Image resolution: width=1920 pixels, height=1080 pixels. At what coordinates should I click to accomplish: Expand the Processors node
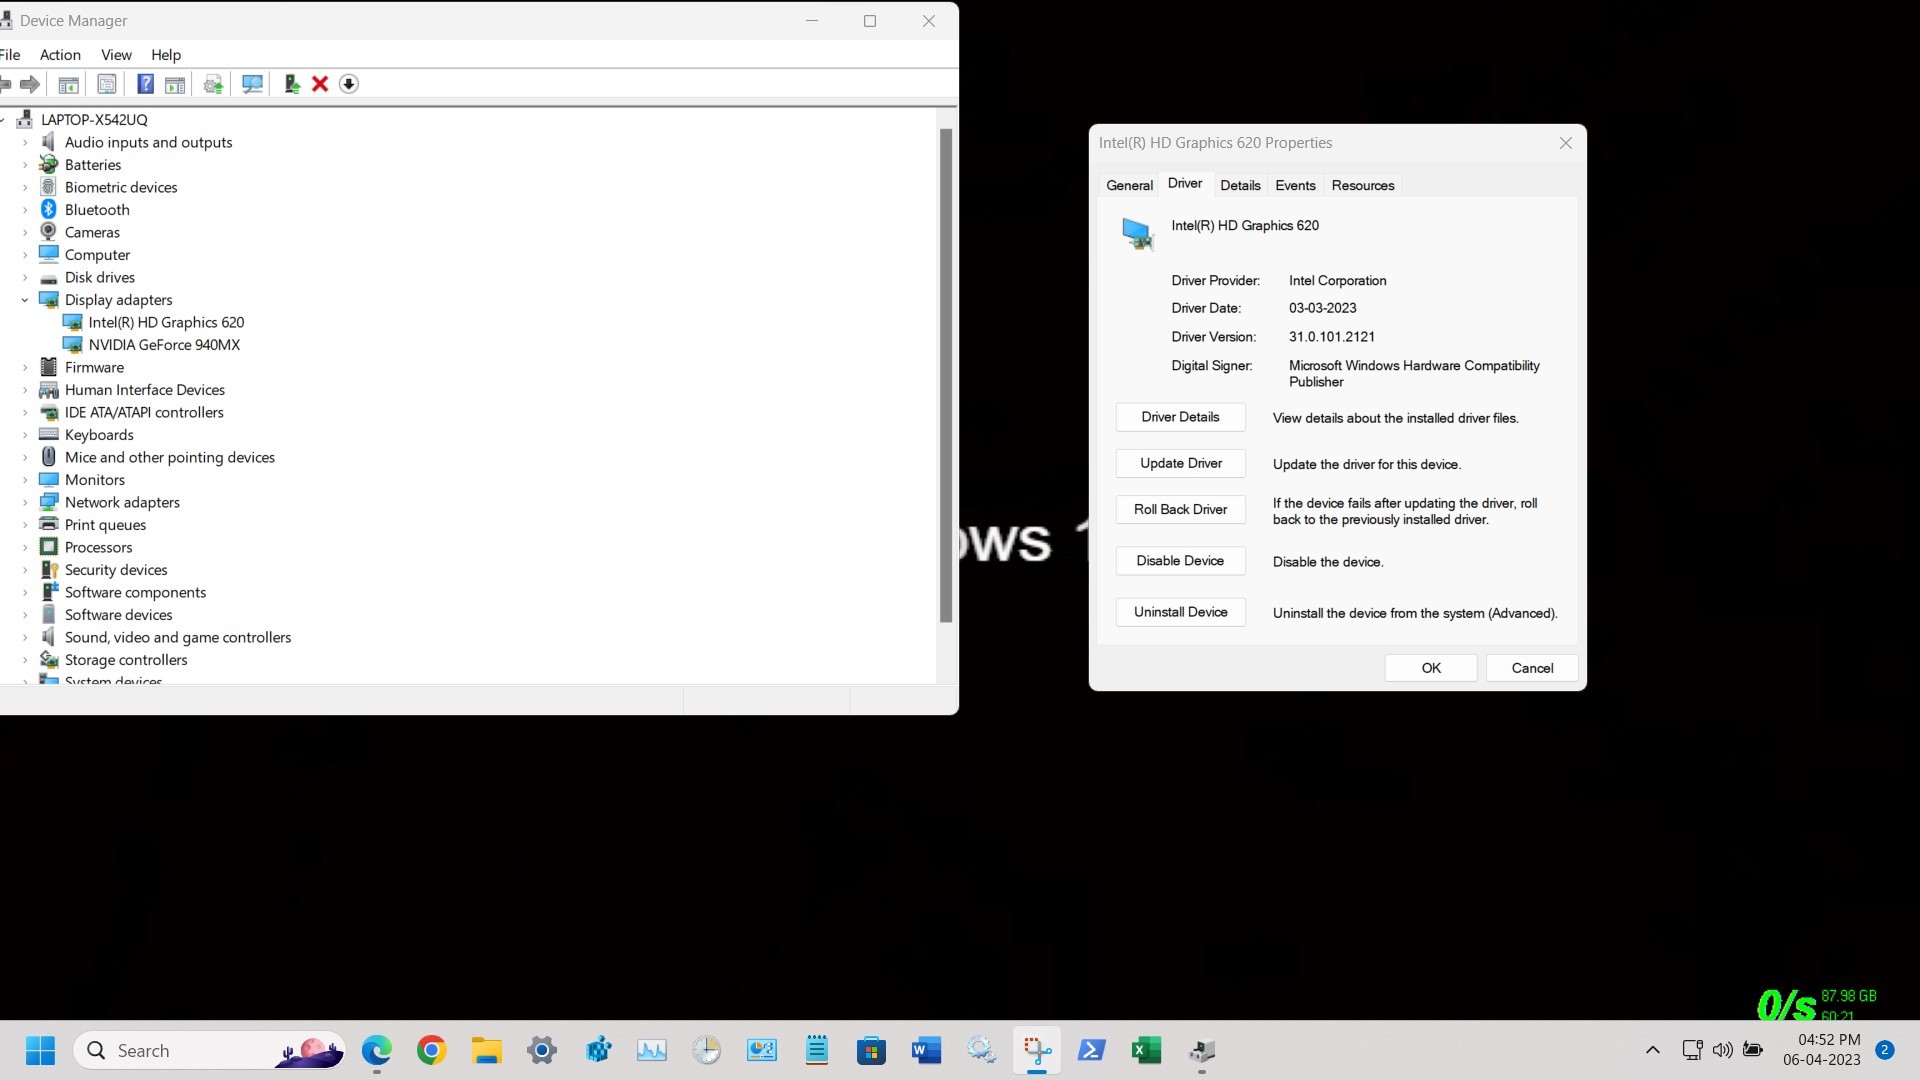point(25,548)
